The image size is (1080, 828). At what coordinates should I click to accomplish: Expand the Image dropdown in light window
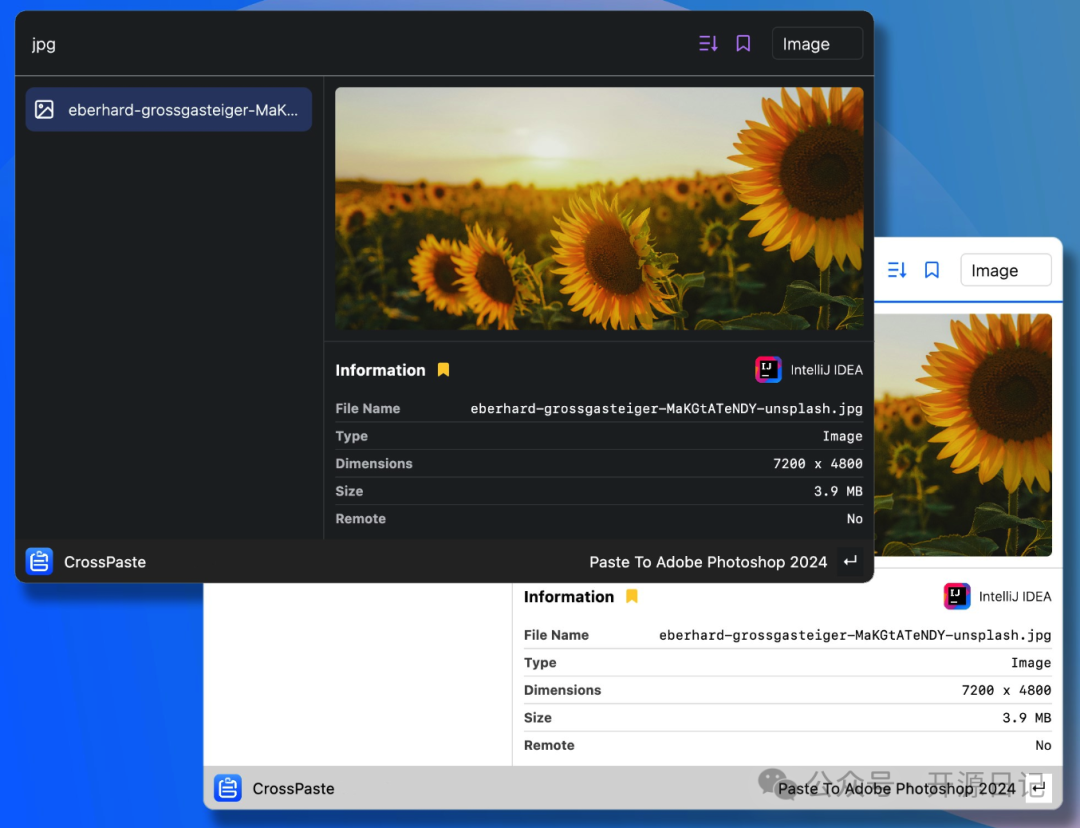(1005, 270)
